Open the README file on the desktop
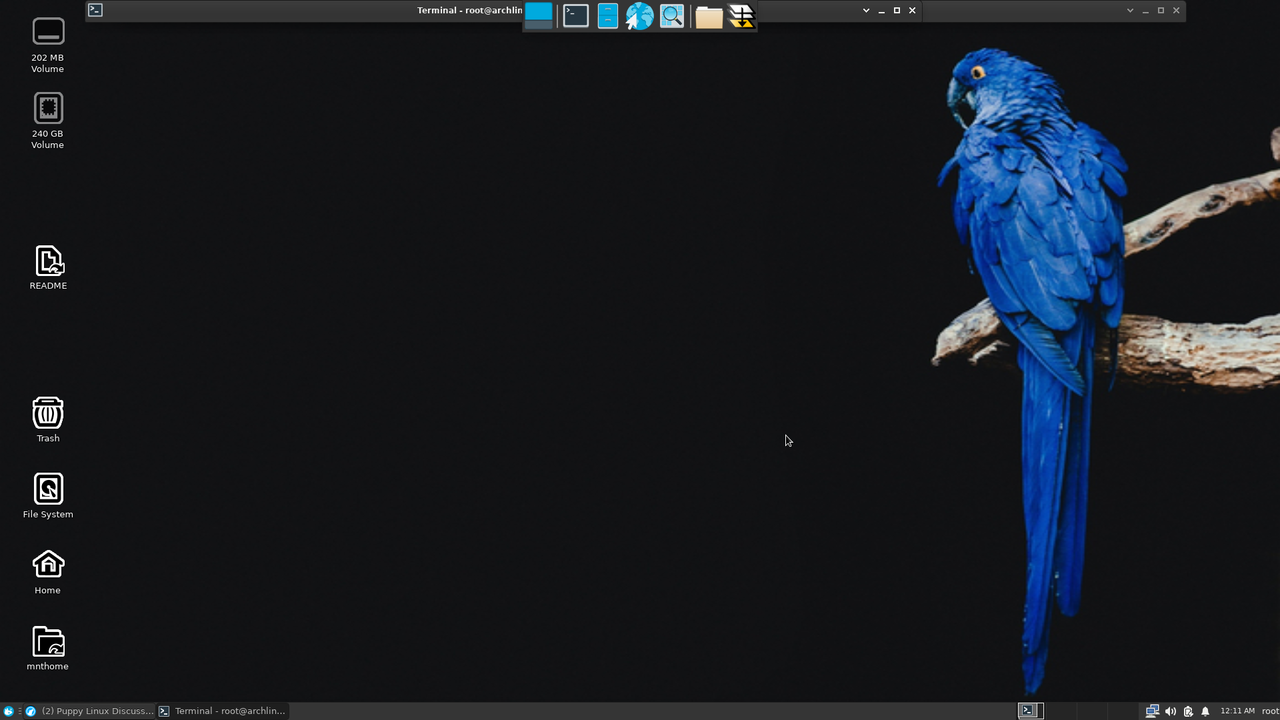Image resolution: width=1280 pixels, height=720 pixels. click(x=48, y=263)
